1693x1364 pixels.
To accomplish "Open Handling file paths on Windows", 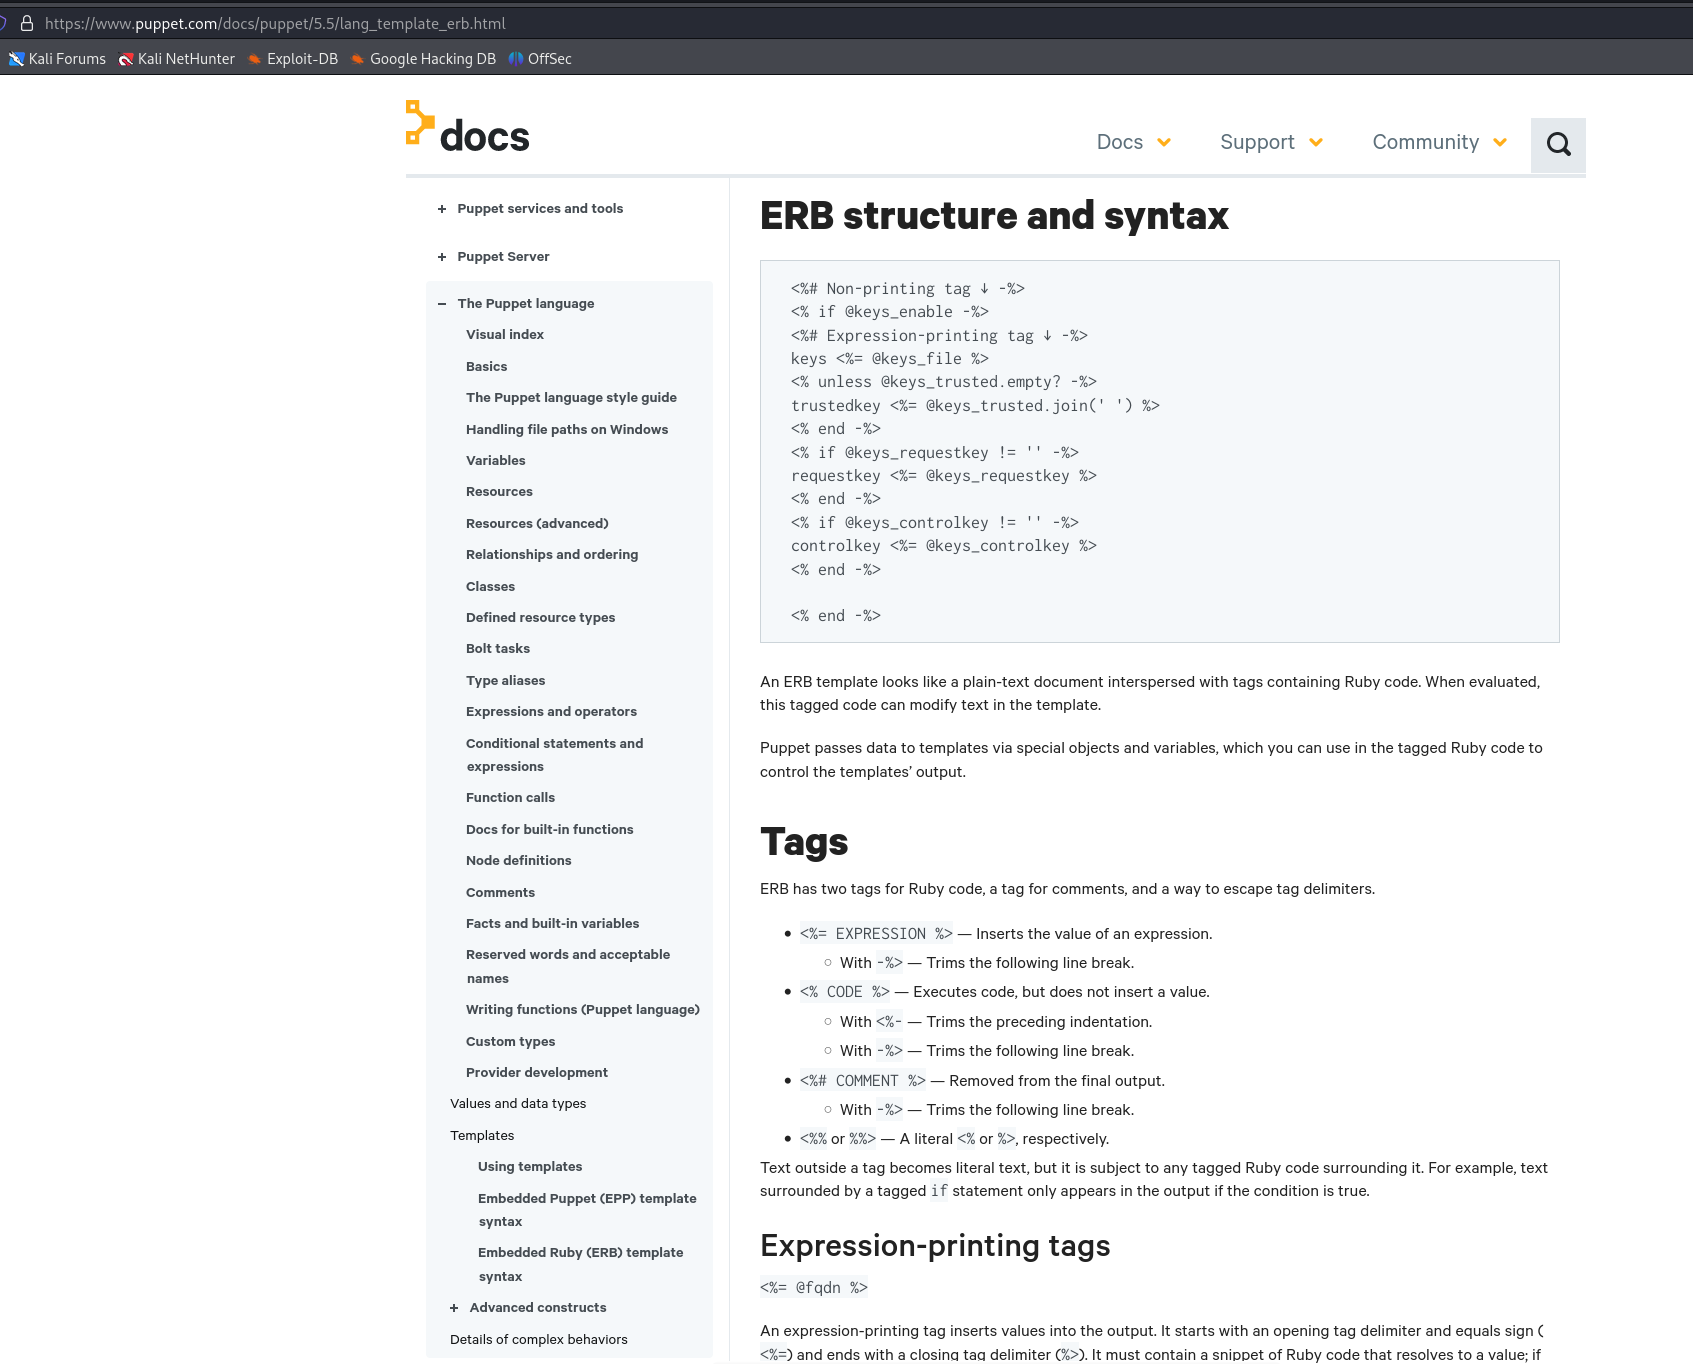I will point(567,430).
